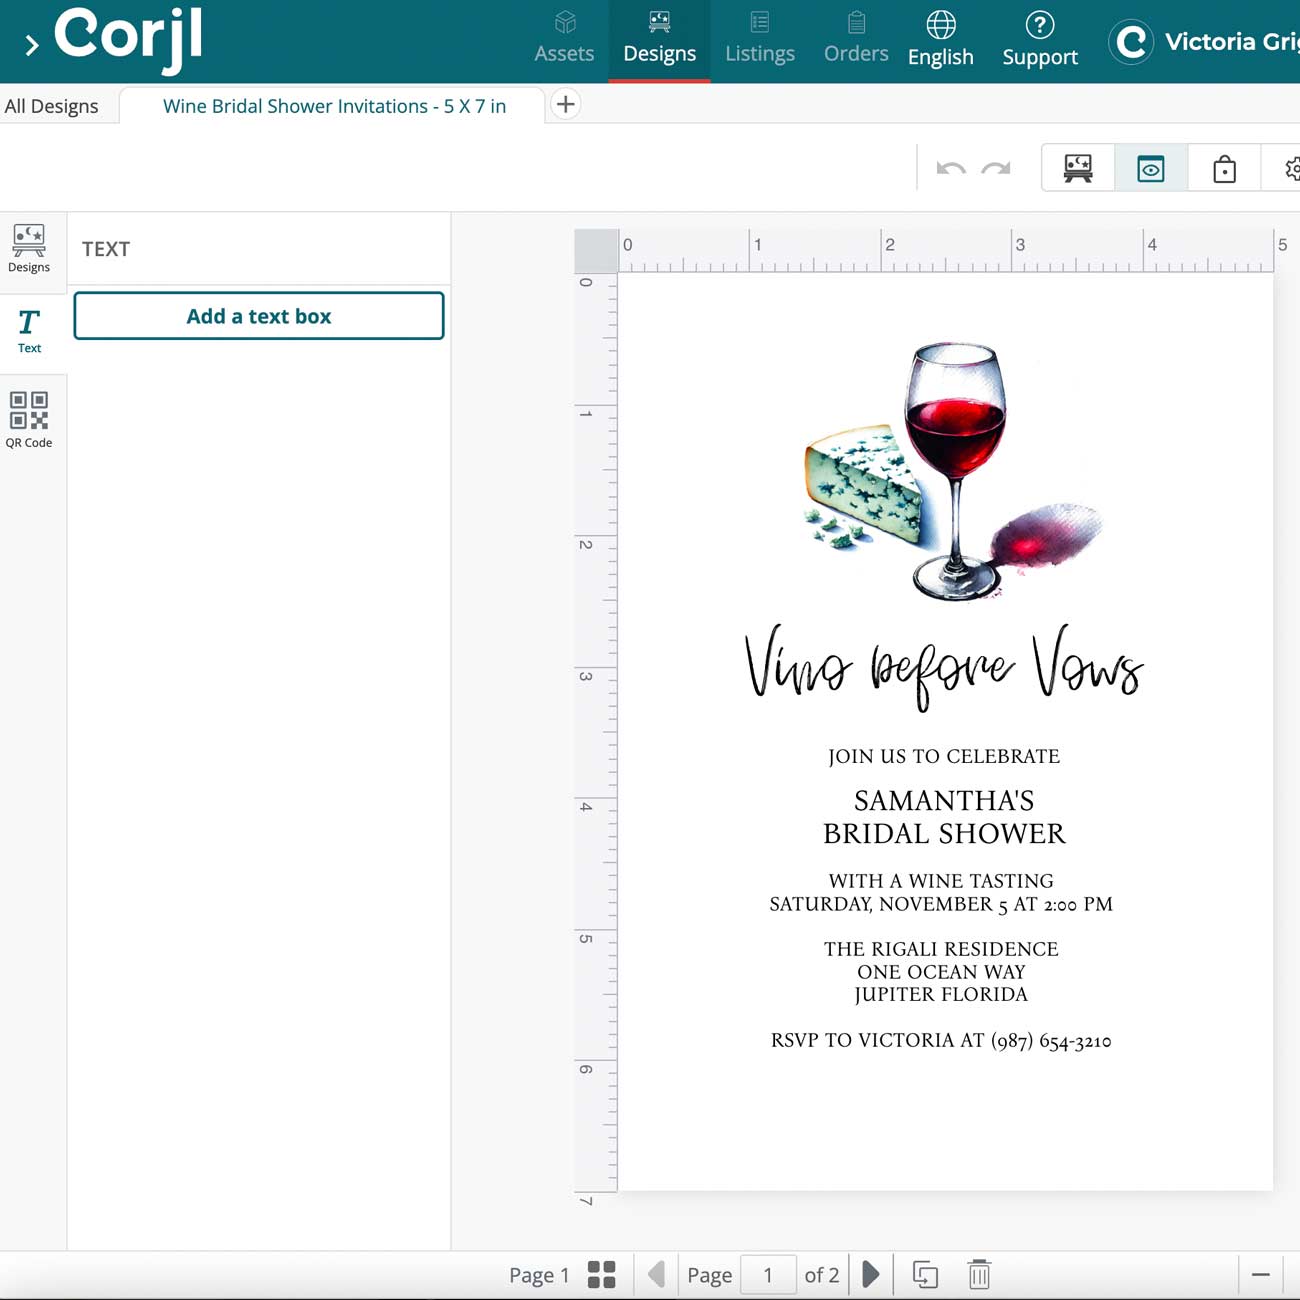Click the zoom out minus control
Screen dimensions: 1300x1300
point(1260,1274)
